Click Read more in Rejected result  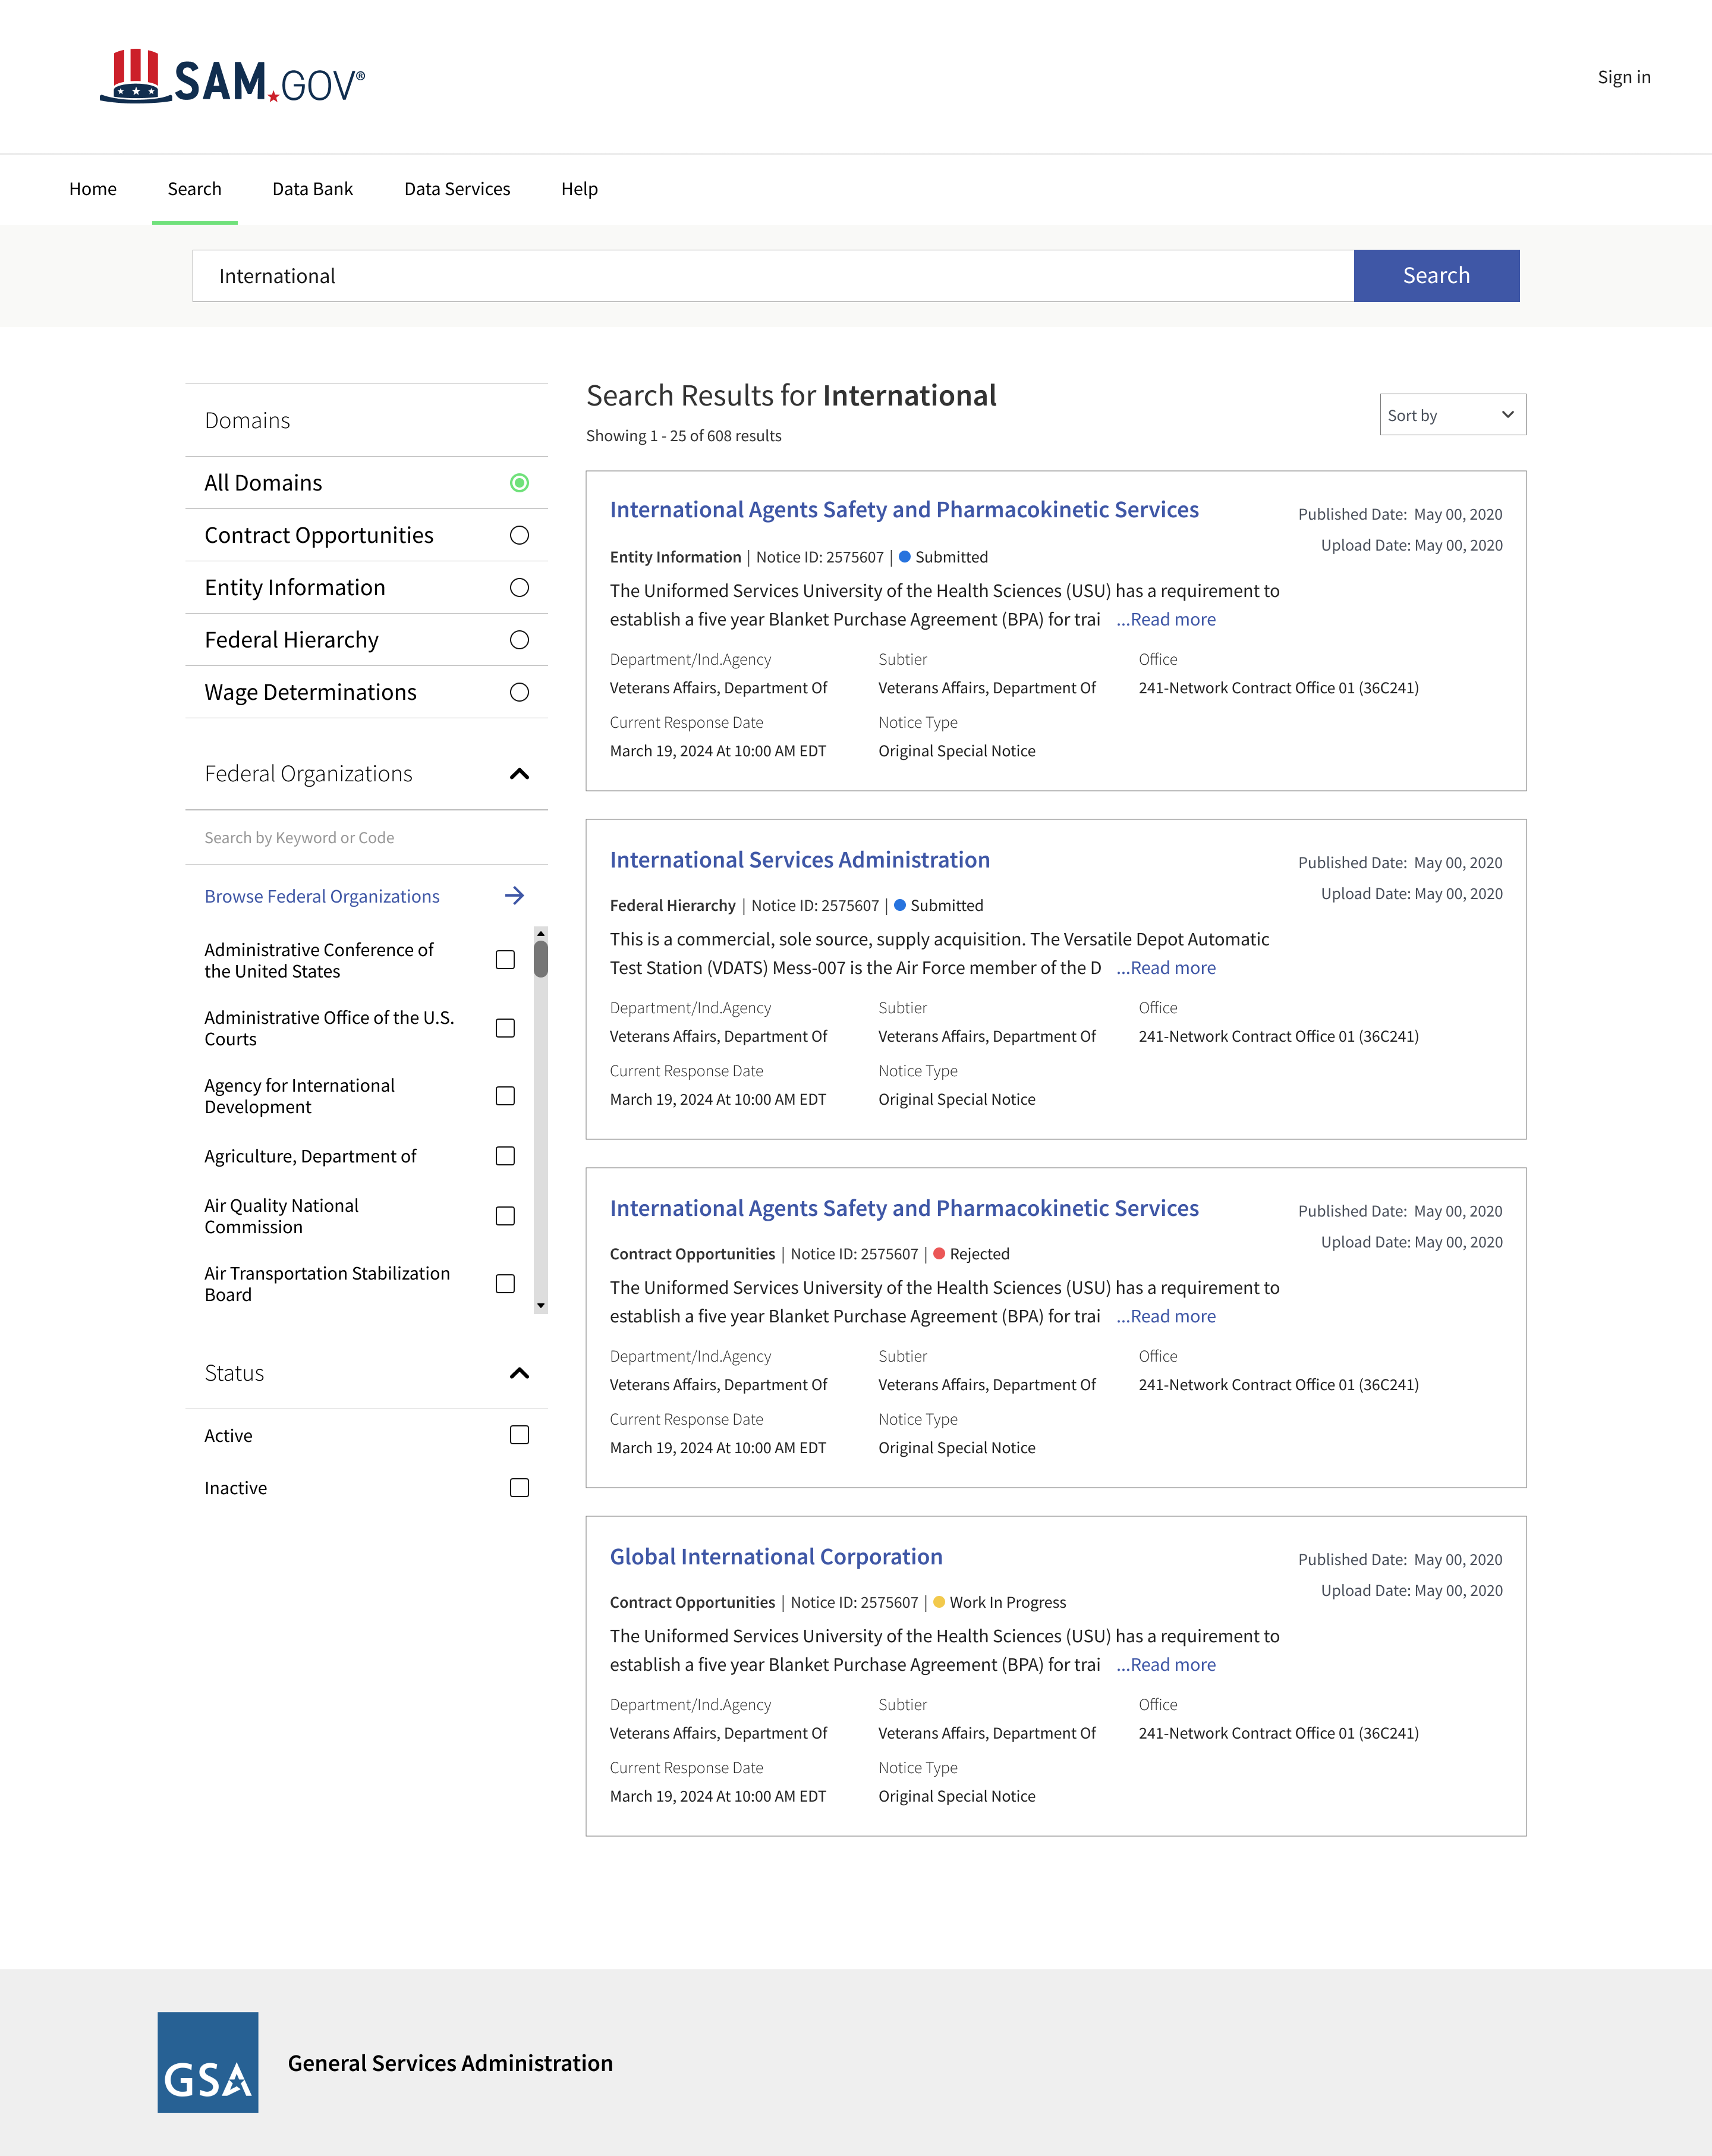(1166, 1317)
